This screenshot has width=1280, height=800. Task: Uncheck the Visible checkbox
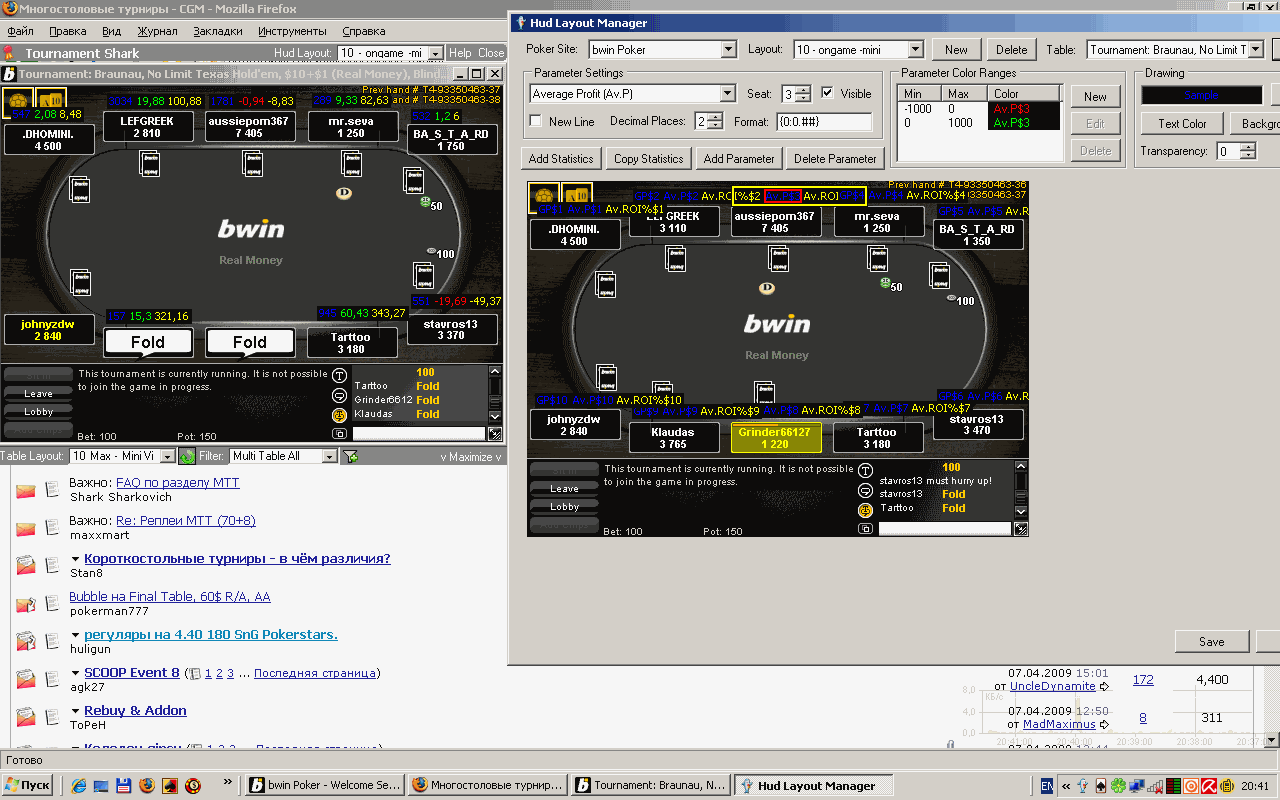[x=827, y=93]
